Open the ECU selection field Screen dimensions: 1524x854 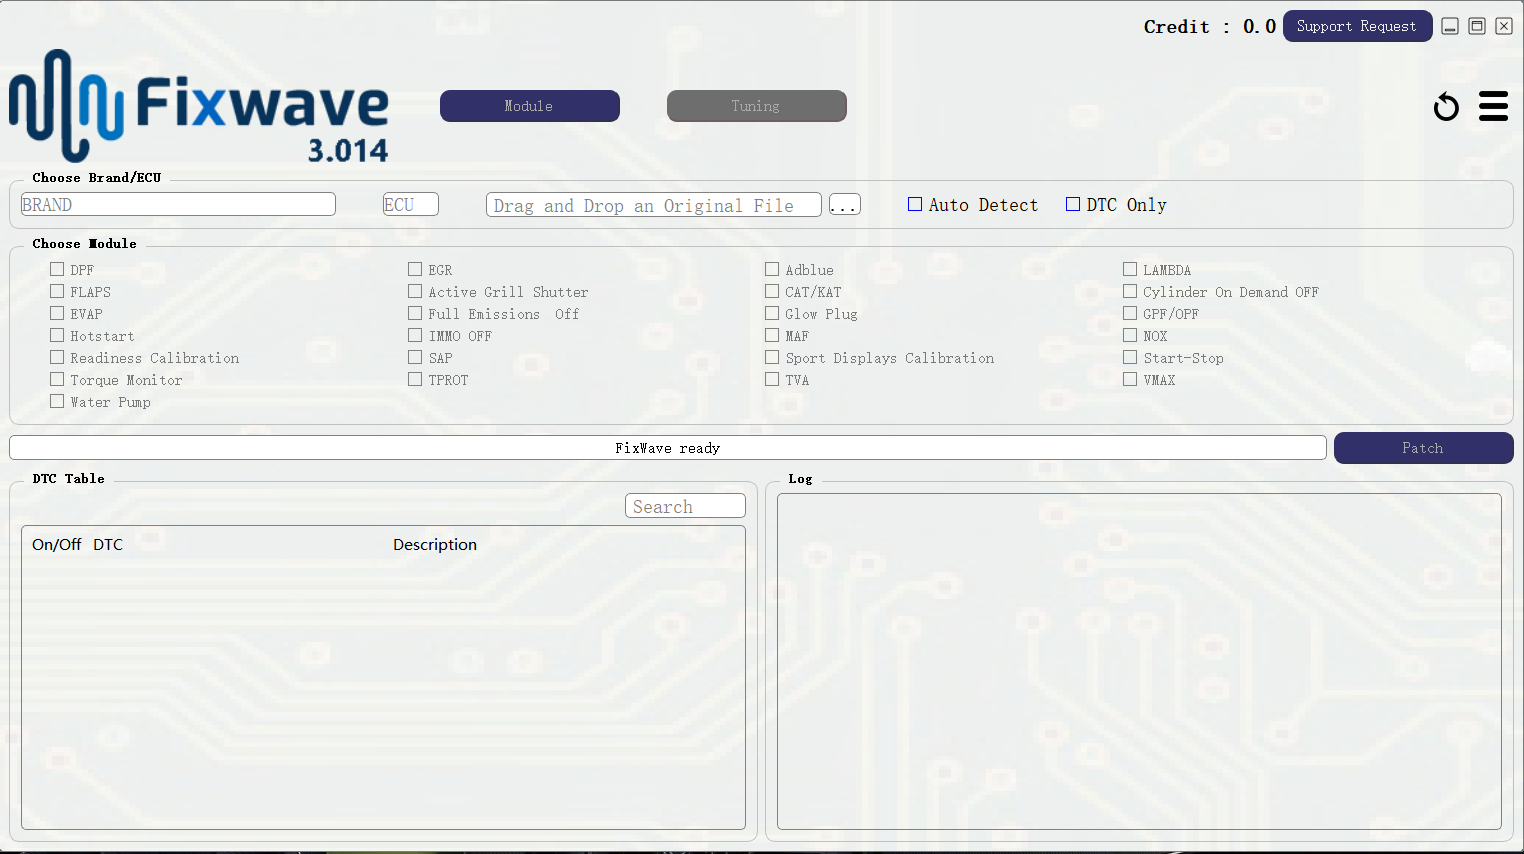(x=410, y=204)
